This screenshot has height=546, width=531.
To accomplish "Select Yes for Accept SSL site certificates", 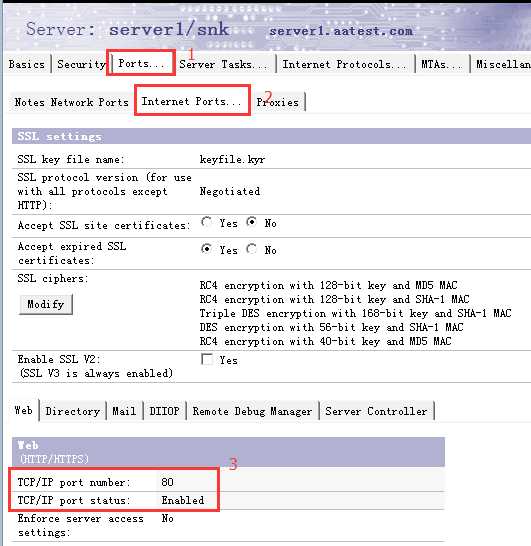I will 206,222.
